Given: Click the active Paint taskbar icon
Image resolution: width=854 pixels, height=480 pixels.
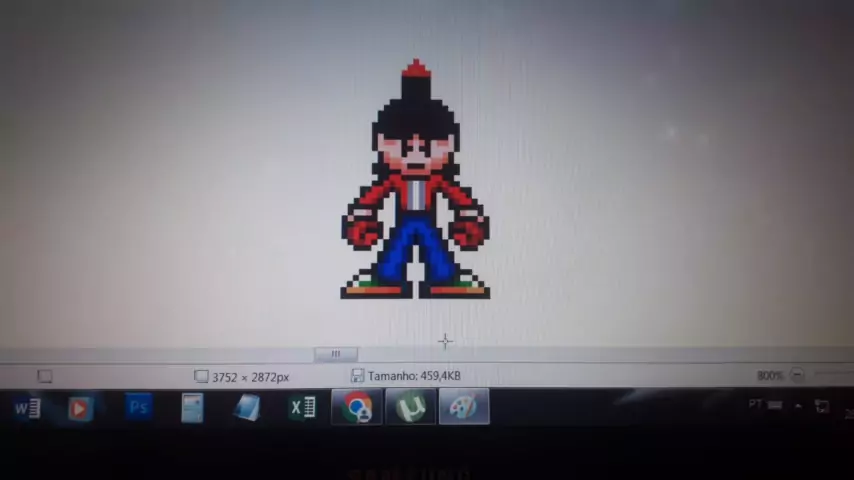Looking at the screenshot, I should point(464,408).
